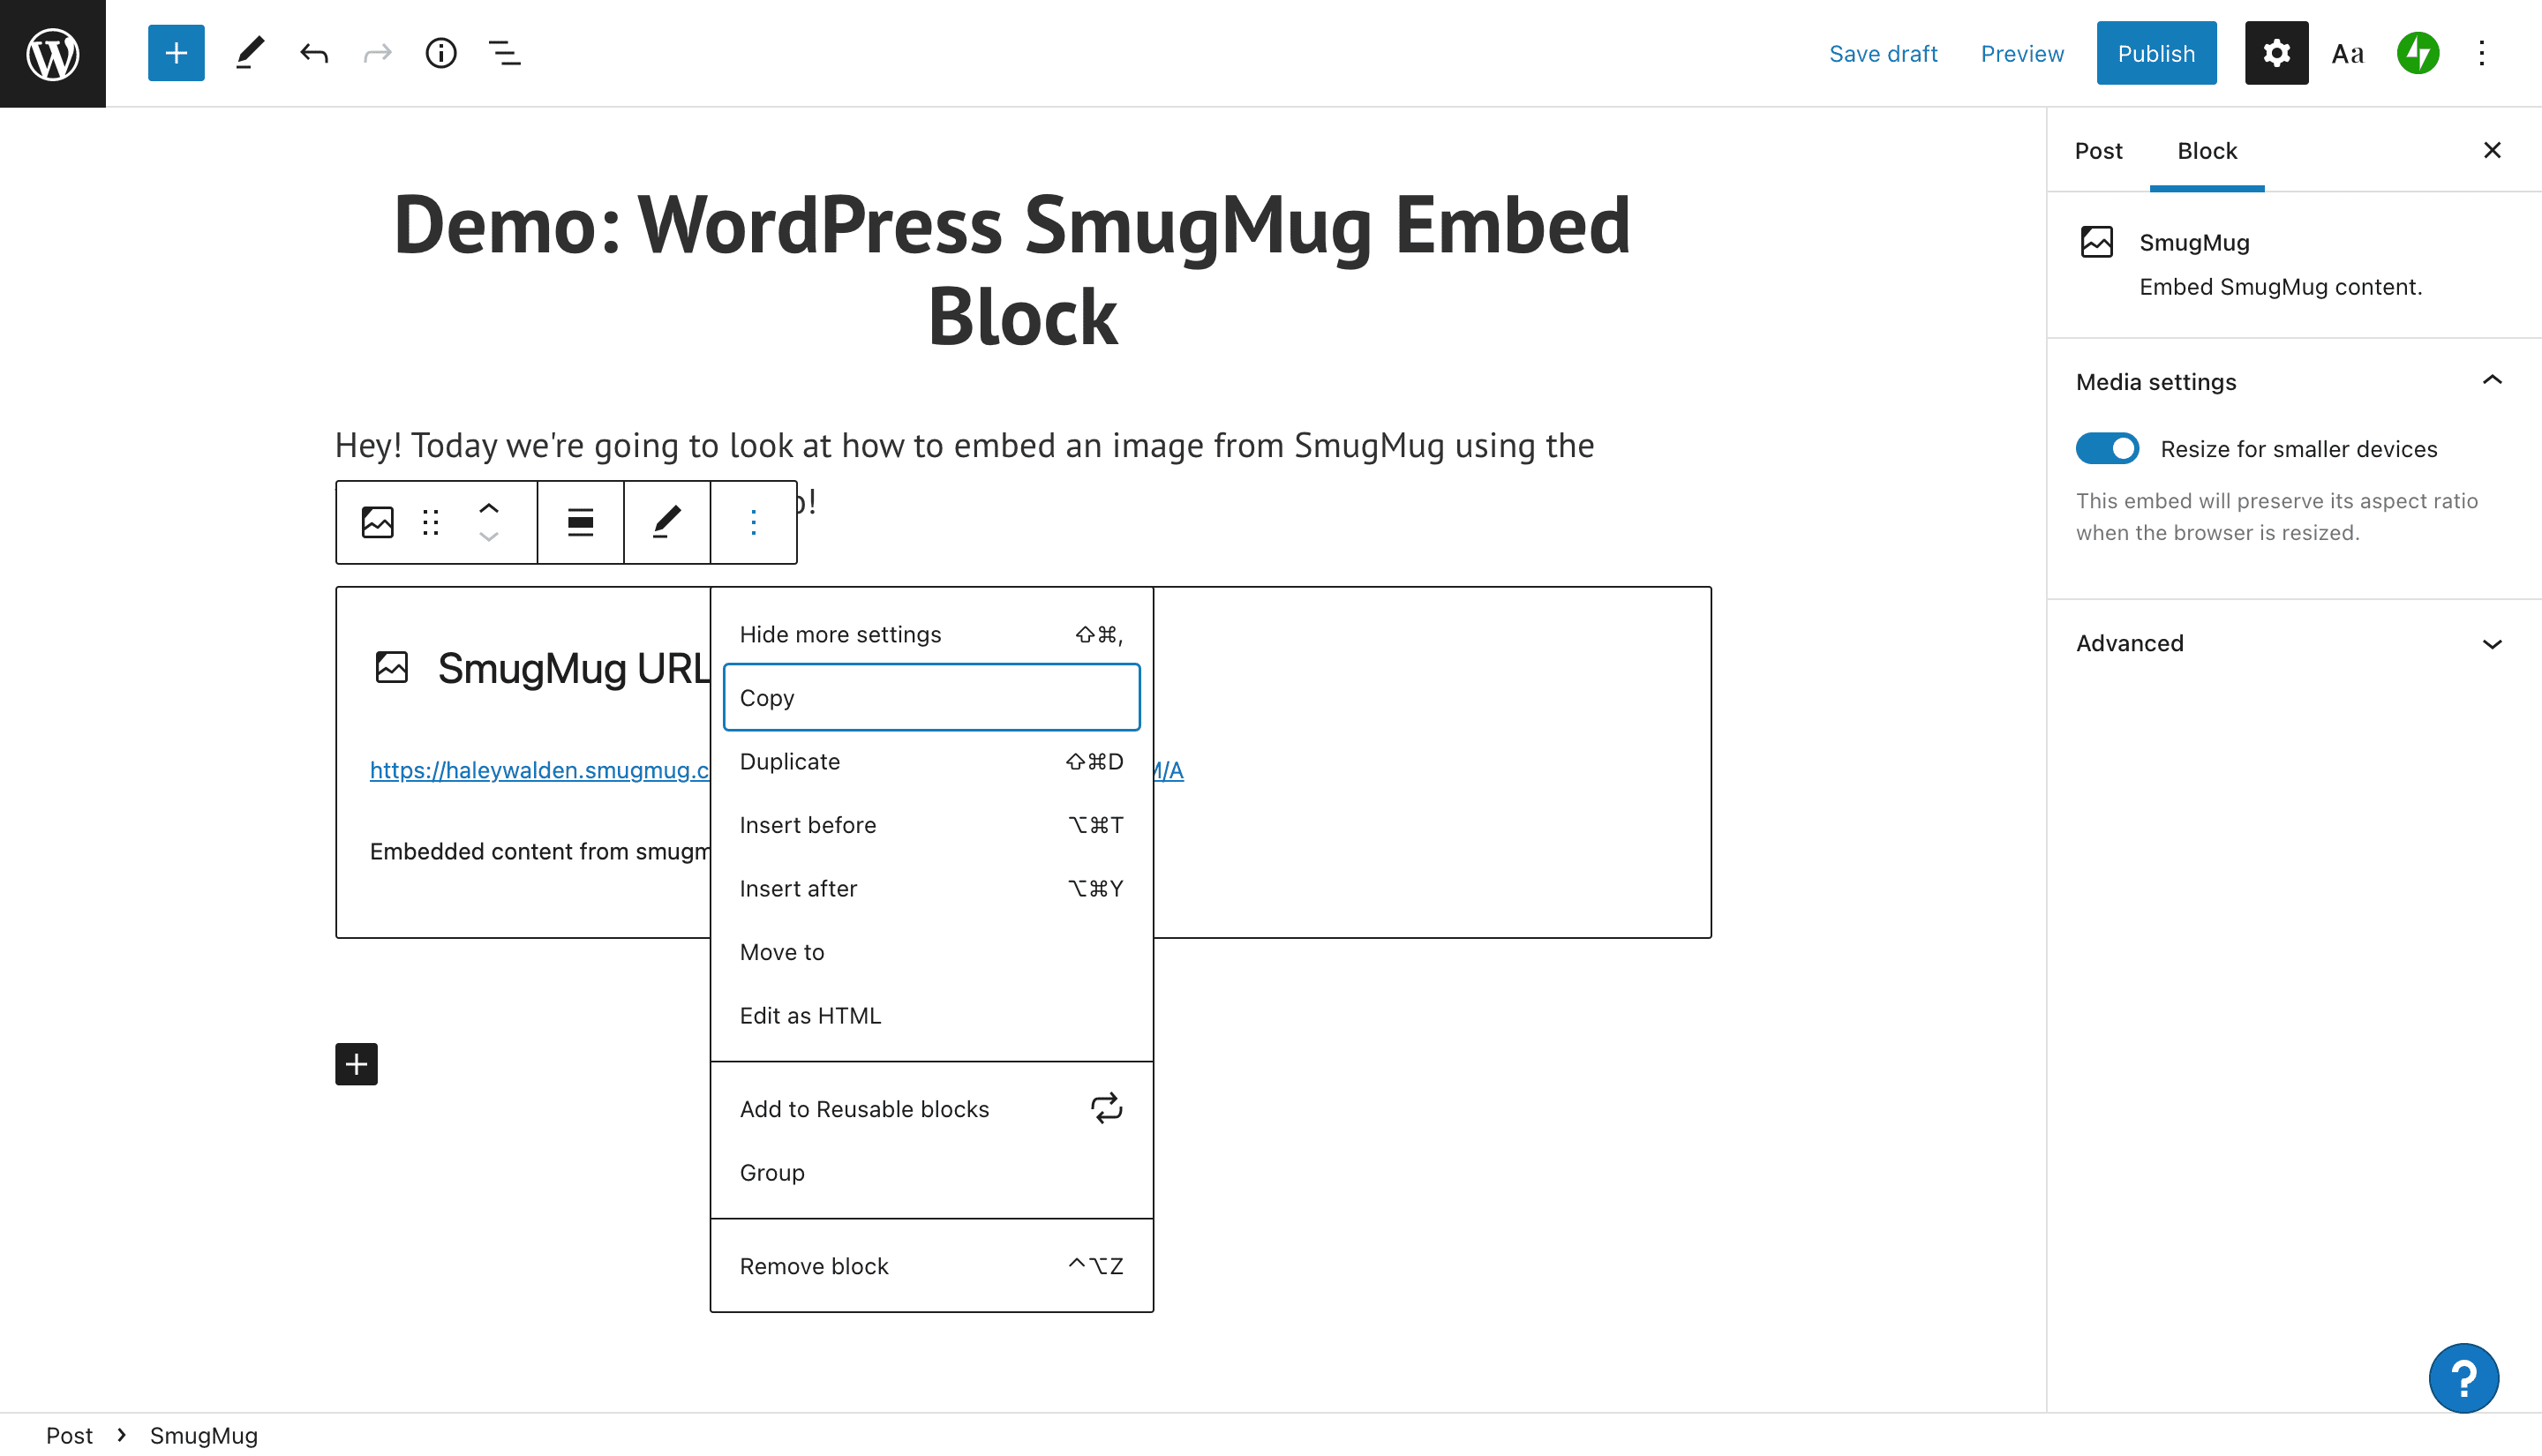Open the post details info icon
Viewport: 2542px width, 1456px height.
(441, 53)
